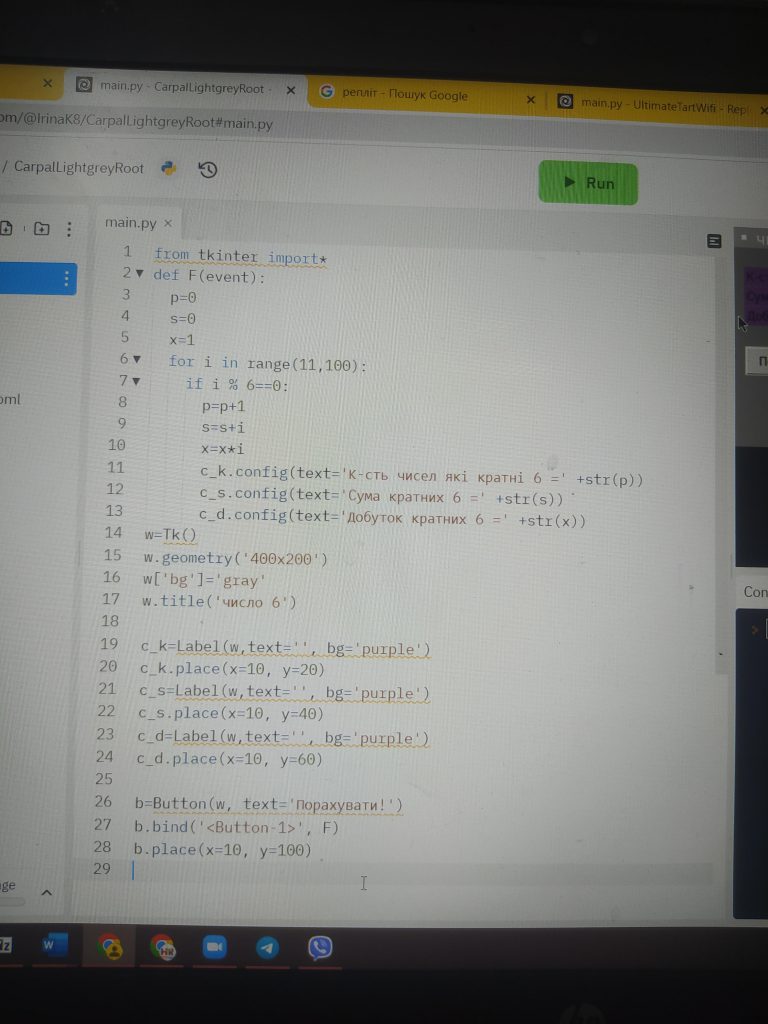Collapse the for loop fold arrow
Screen dimensions: 768x1024
coord(137,359)
